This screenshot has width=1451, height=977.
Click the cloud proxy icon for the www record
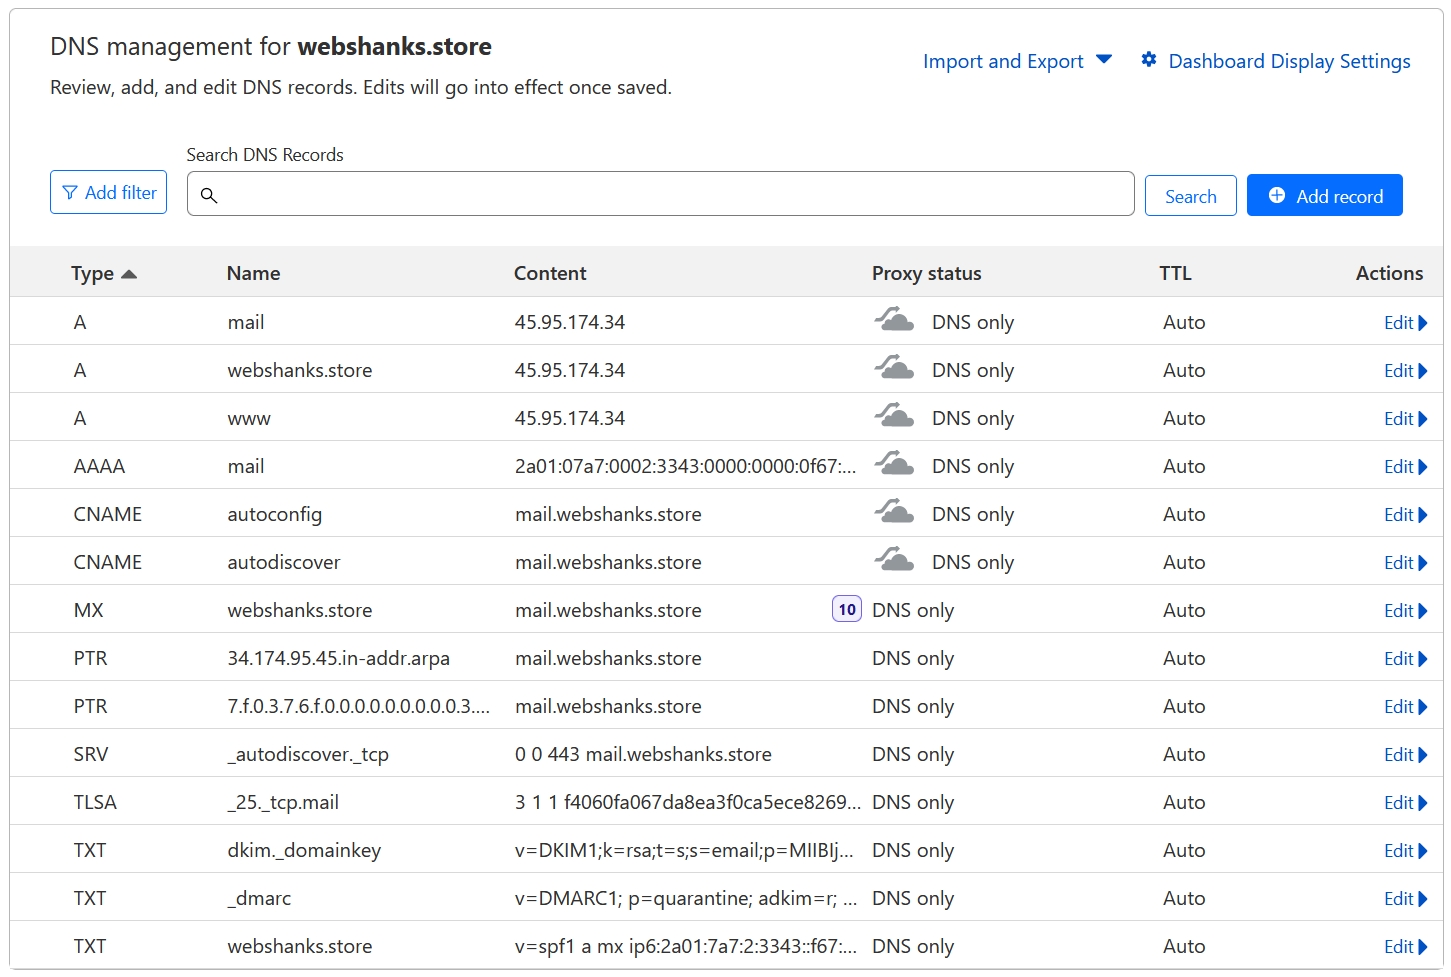coord(894,416)
